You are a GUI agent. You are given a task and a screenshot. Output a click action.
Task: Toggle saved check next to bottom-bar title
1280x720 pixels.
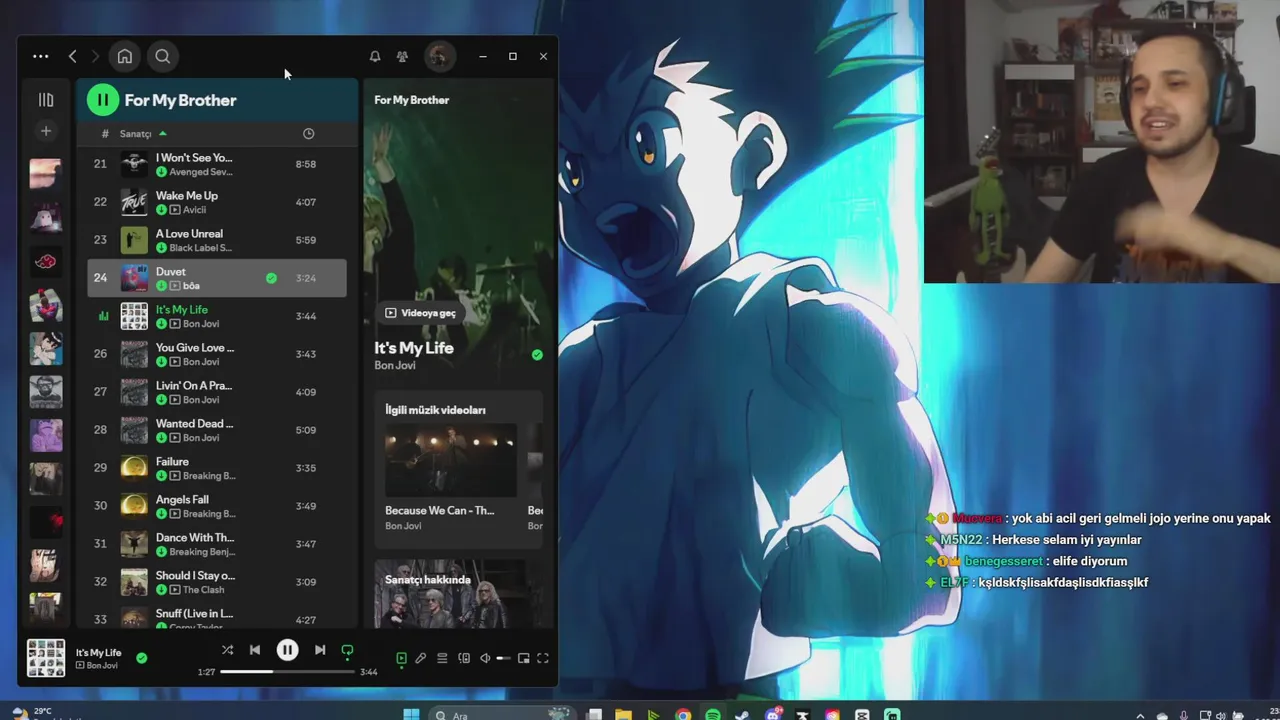[x=141, y=658]
